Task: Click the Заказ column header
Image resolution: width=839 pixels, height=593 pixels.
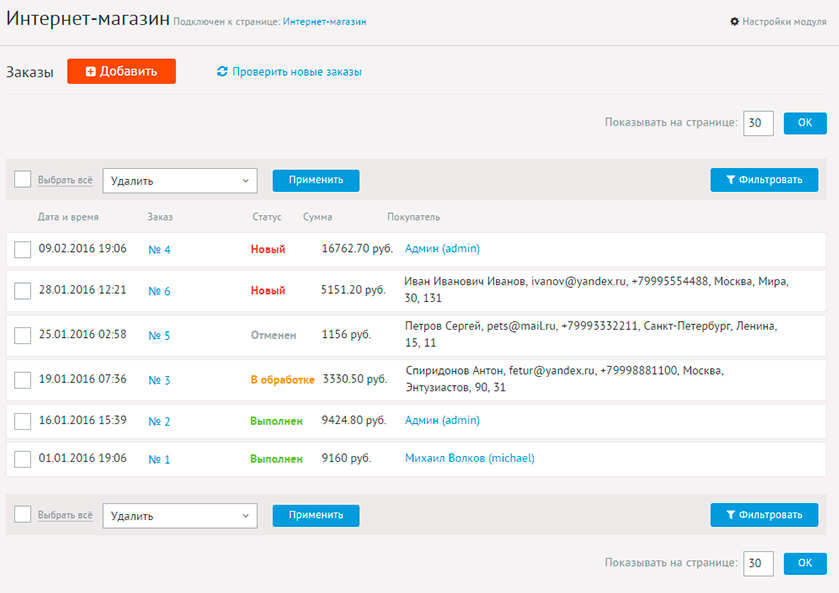Action: 160,217
